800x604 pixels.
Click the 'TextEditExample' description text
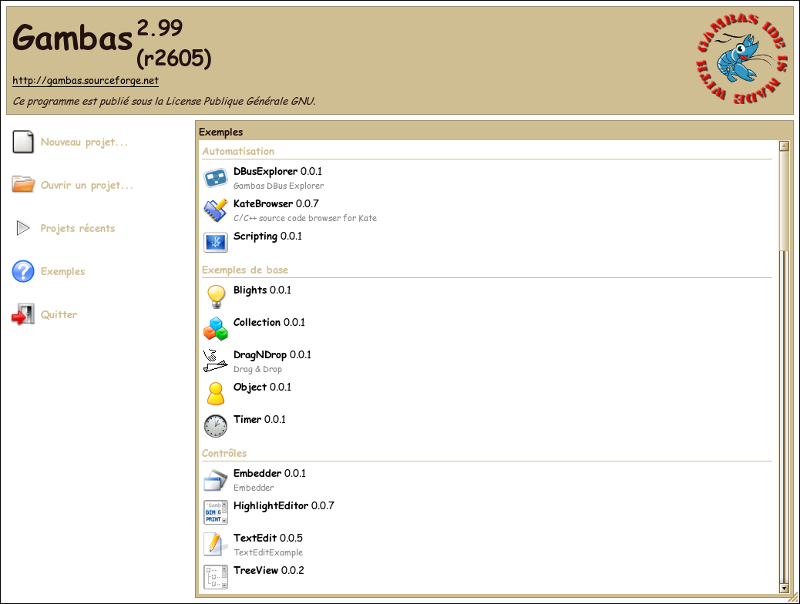point(268,552)
